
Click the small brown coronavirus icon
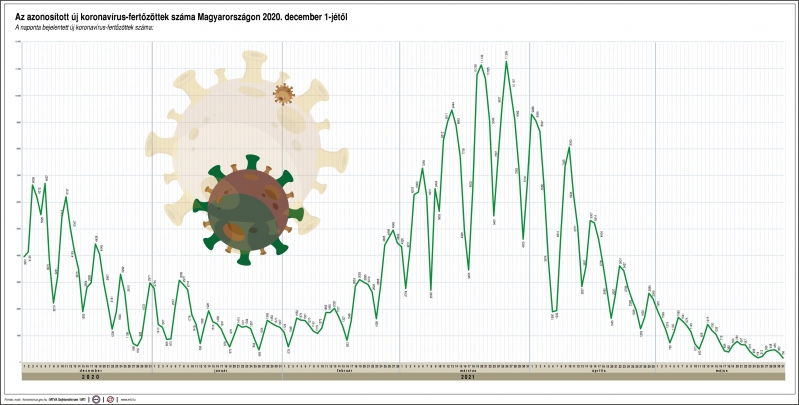(x=284, y=94)
